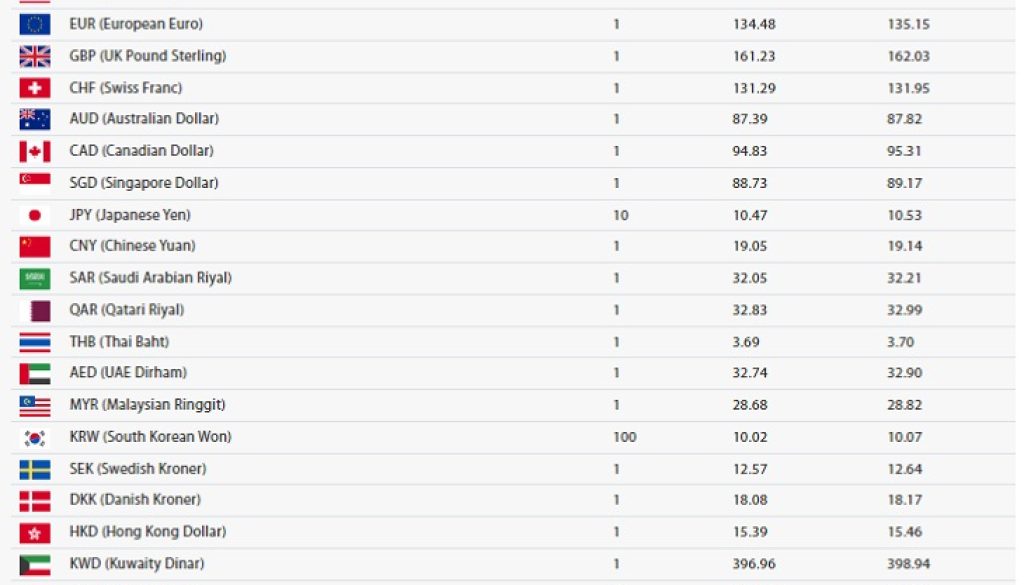1024x585 pixels.
Task: Click the Swiss flag icon
Action: 34,88
